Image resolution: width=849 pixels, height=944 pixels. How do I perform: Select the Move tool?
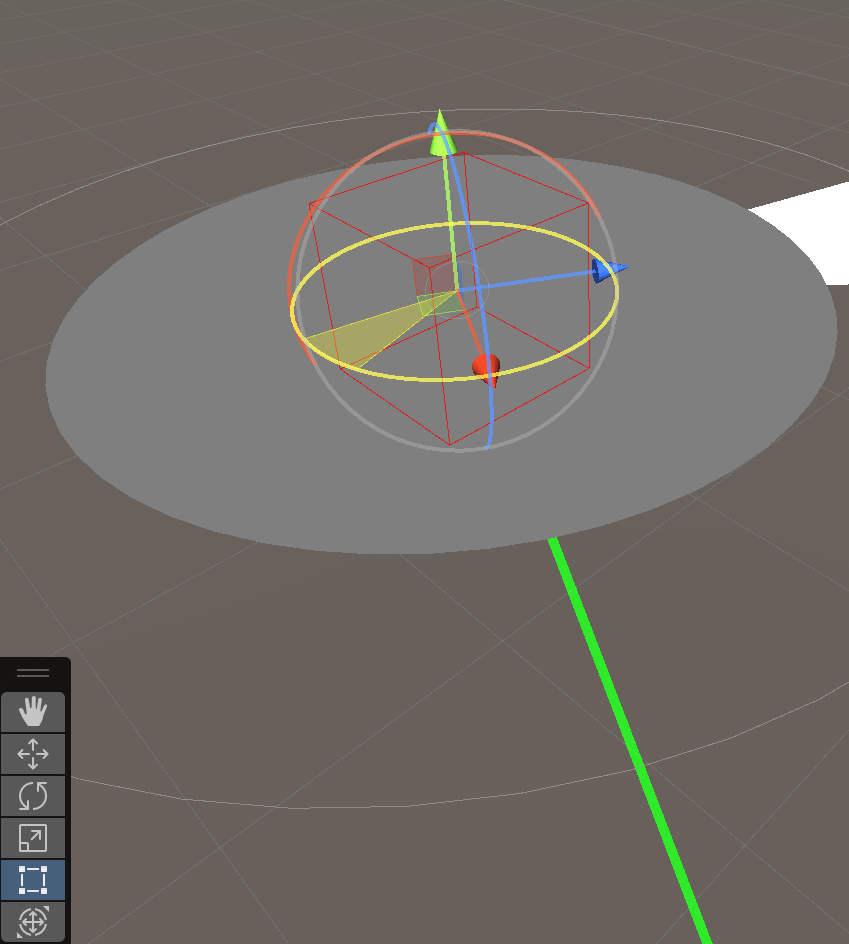(x=33, y=753)
